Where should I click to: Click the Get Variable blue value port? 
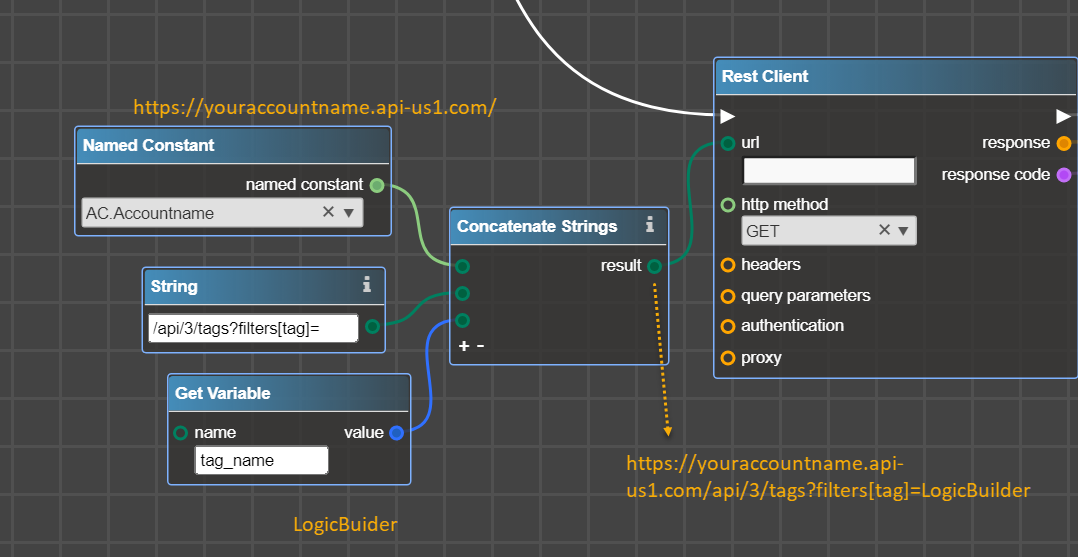click(x=397, y=433)
